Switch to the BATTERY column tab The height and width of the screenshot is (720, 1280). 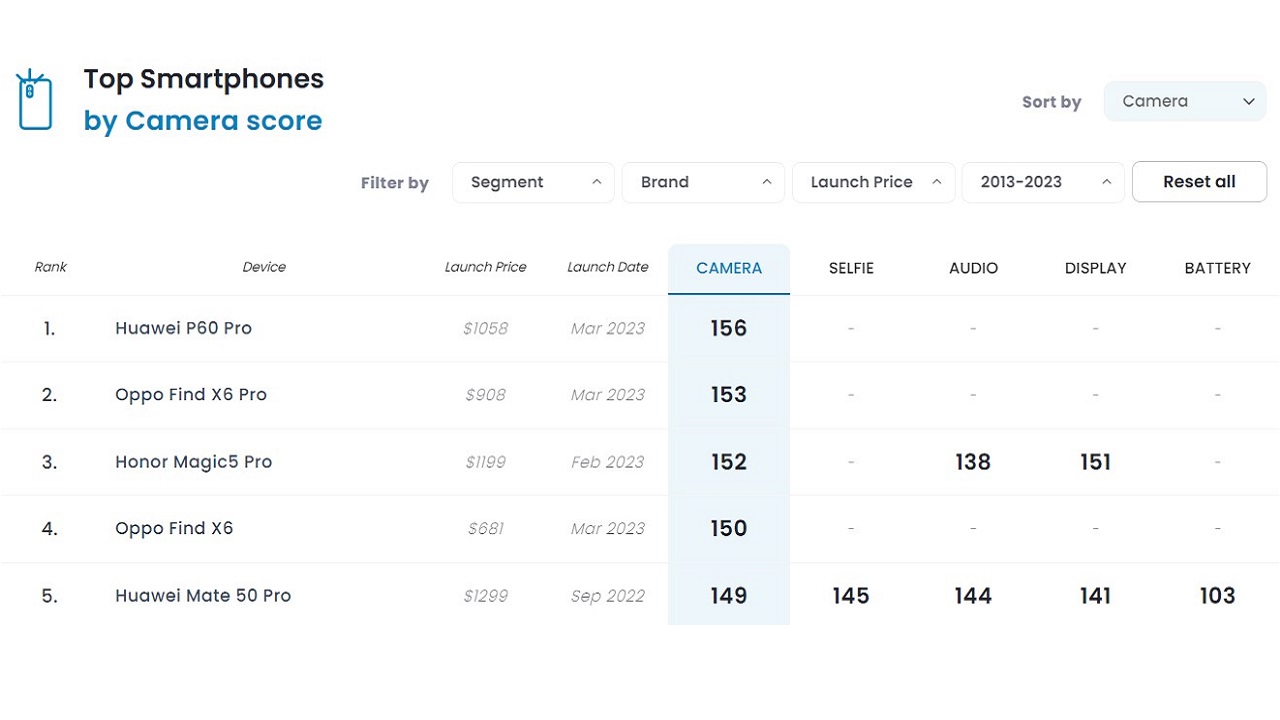coord(1217,268)
